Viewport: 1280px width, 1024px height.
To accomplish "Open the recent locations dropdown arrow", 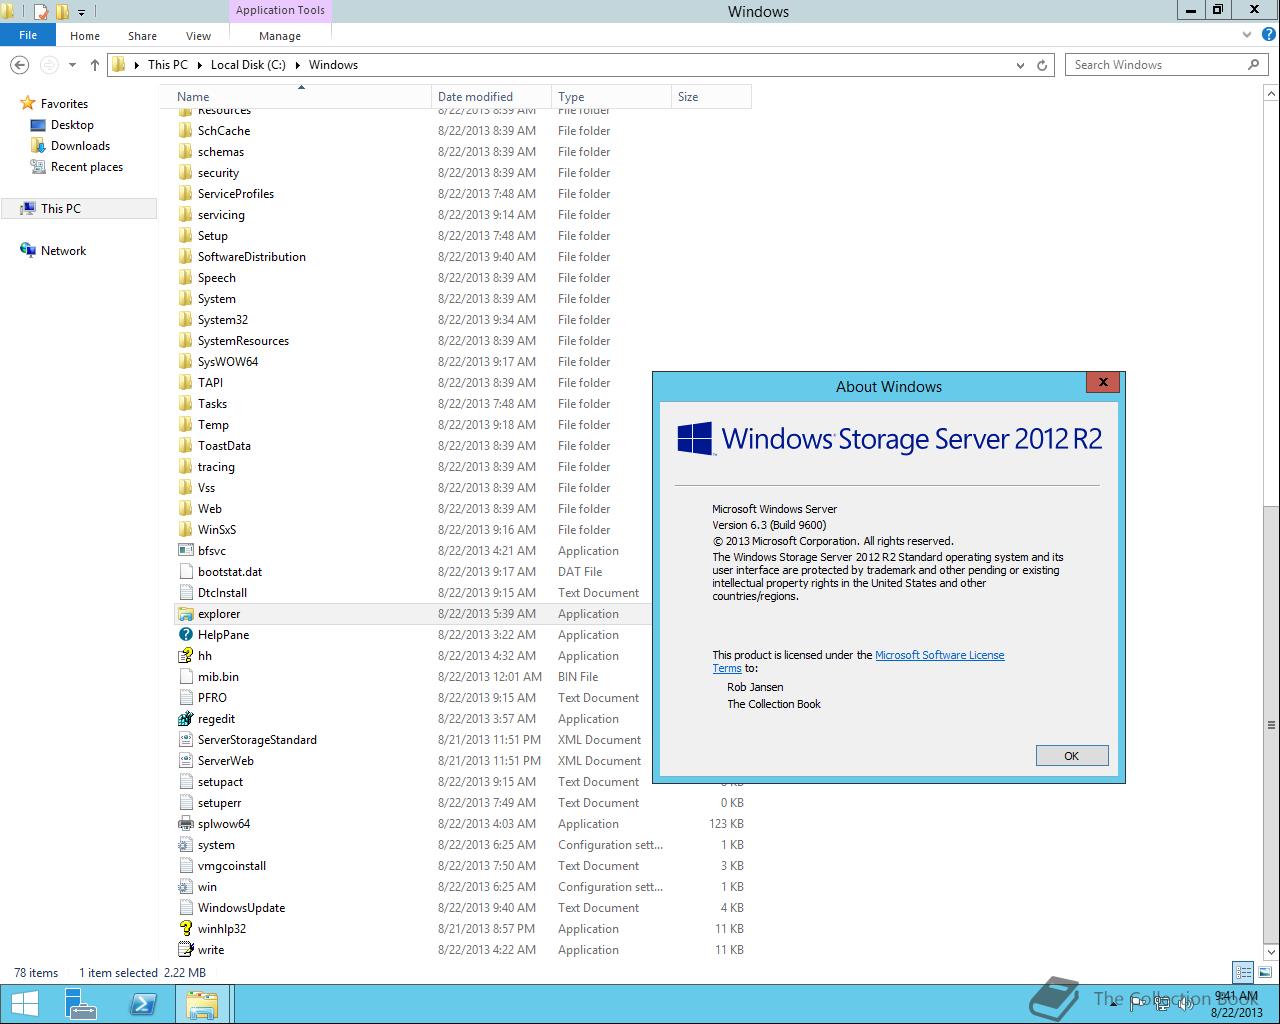I will (x=72, y=65).
